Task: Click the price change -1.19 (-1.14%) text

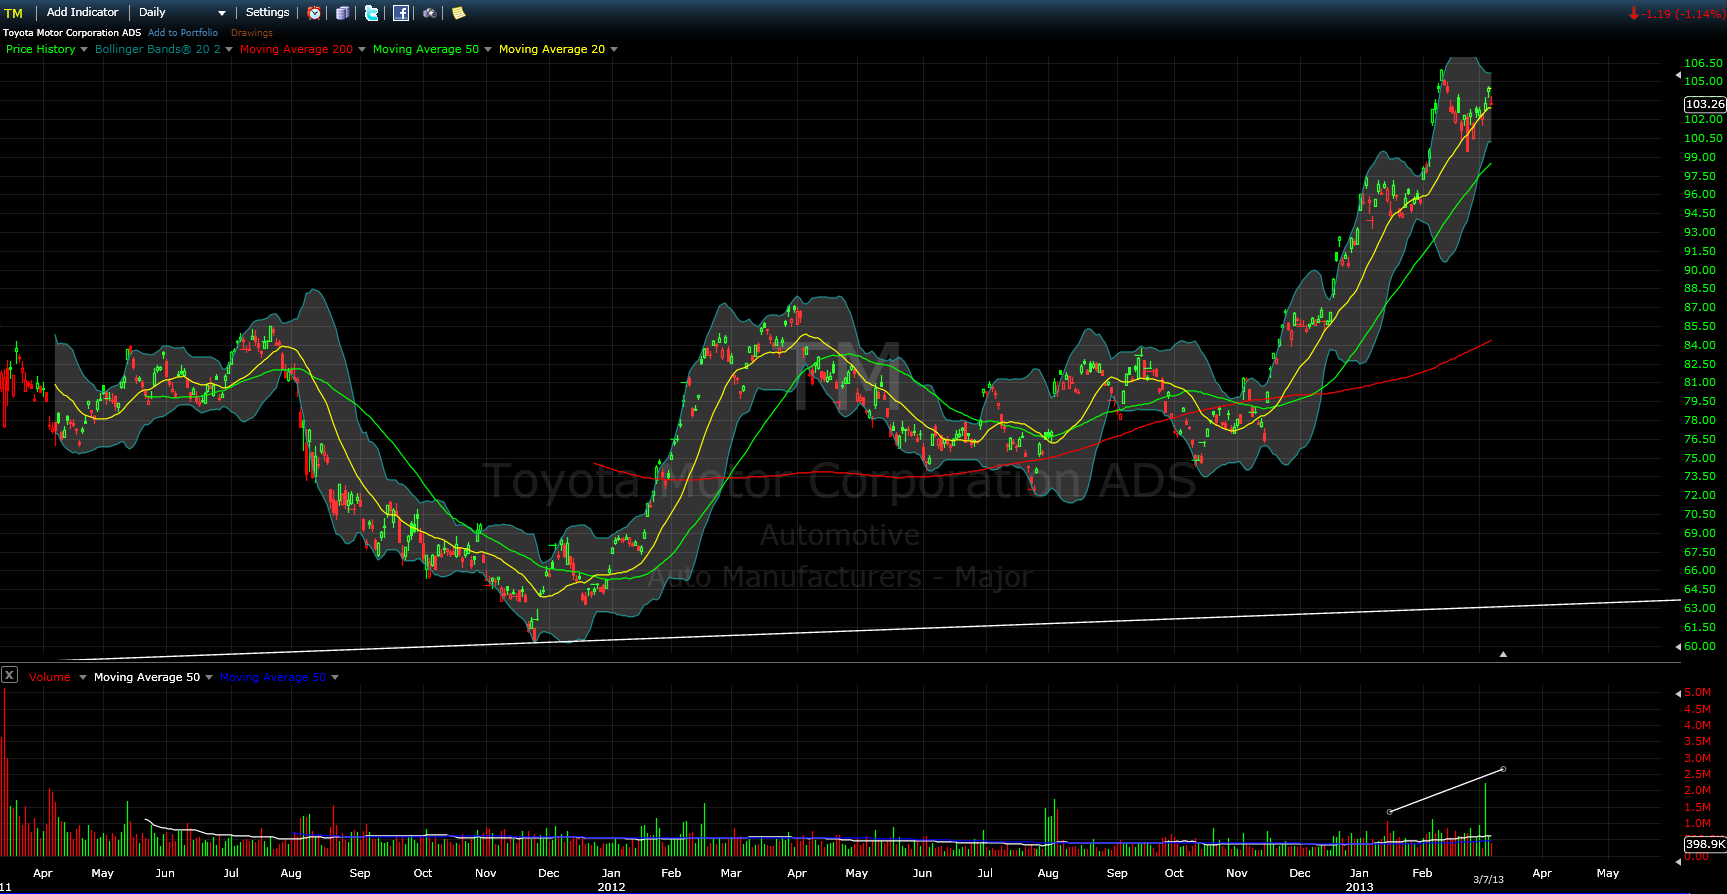Action: coord(1684,14)
